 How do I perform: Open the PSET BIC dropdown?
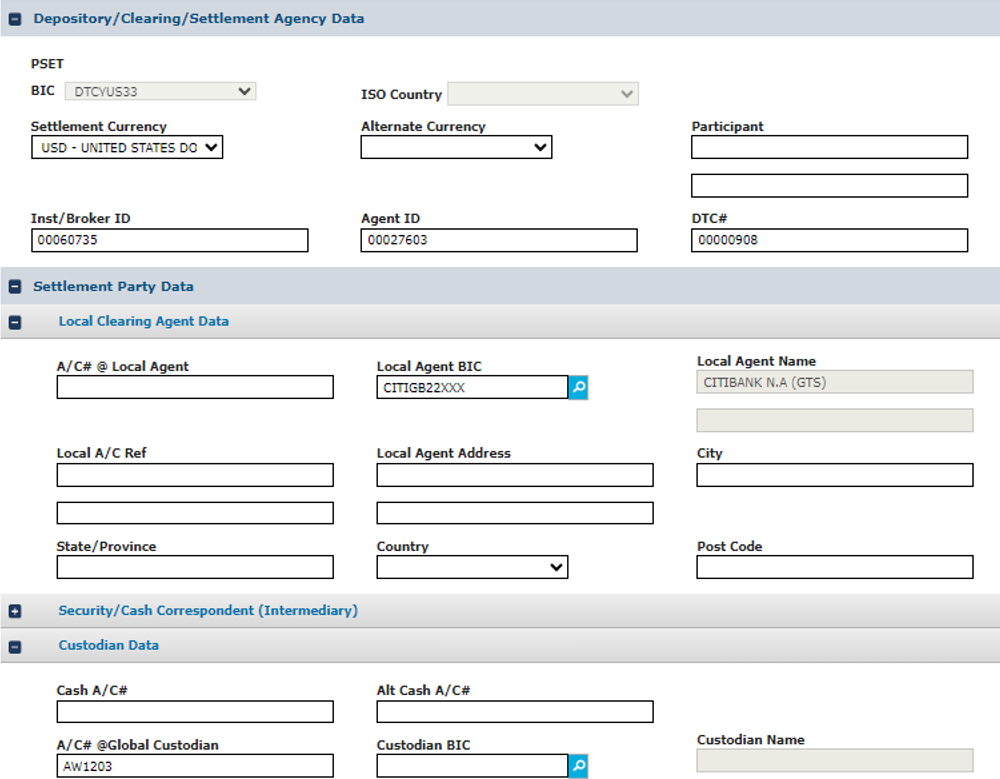pos(160,92)
